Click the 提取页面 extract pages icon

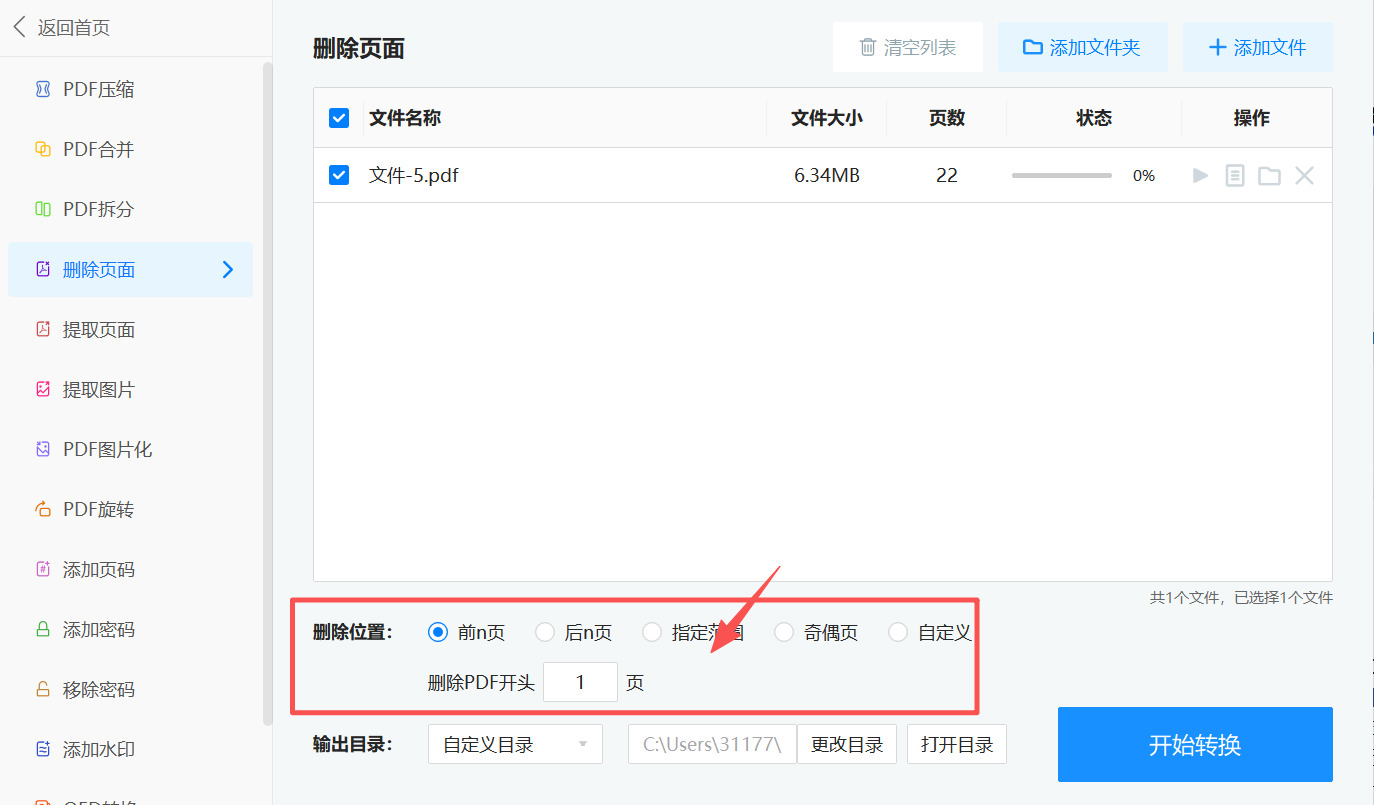43,330
